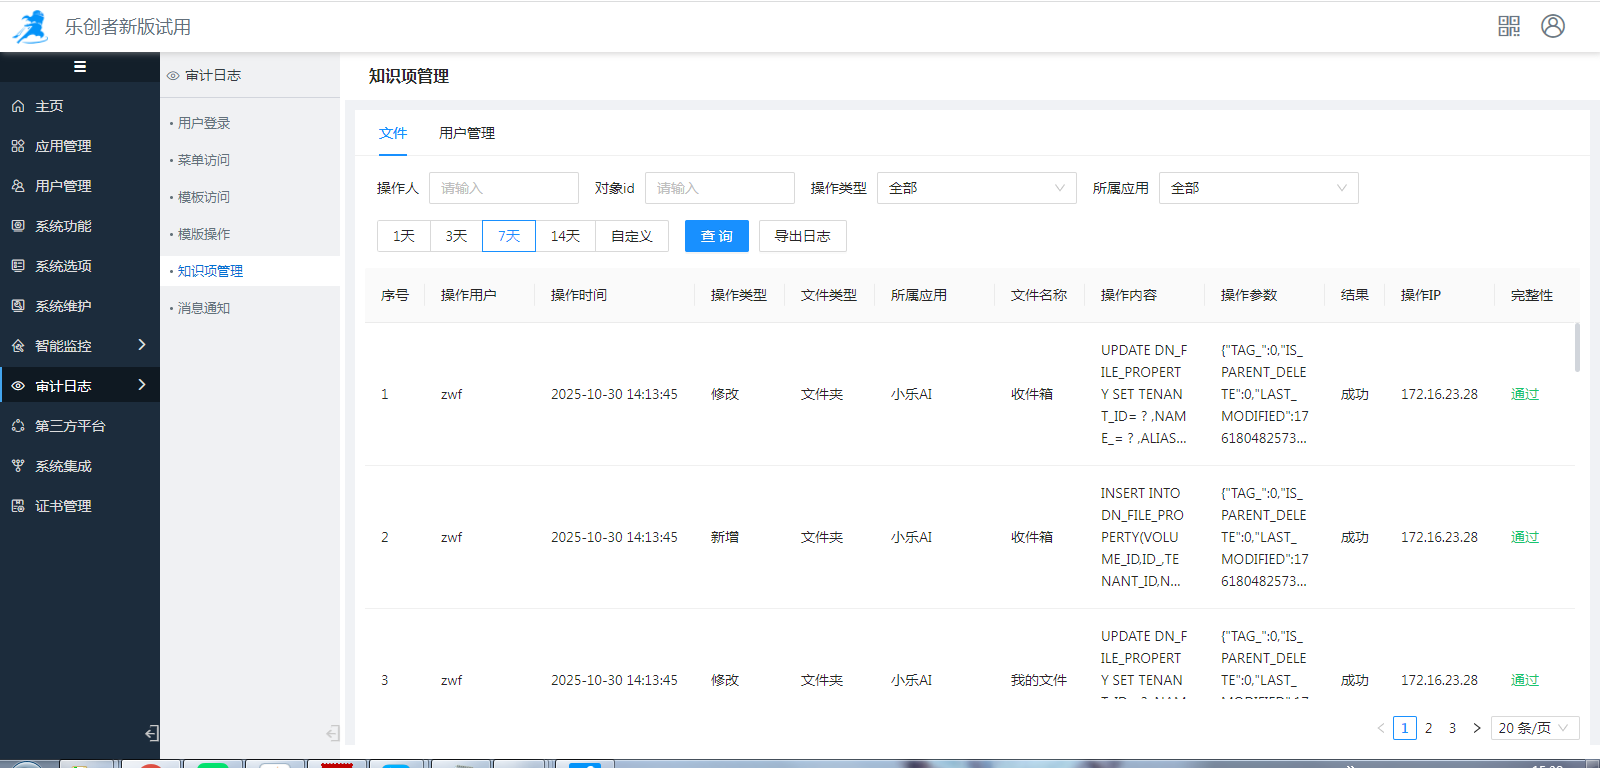Viewport: 1601px width, 768px height.
Task: Select 用户登录 in the audit log submenu
Action: [204, 123]
